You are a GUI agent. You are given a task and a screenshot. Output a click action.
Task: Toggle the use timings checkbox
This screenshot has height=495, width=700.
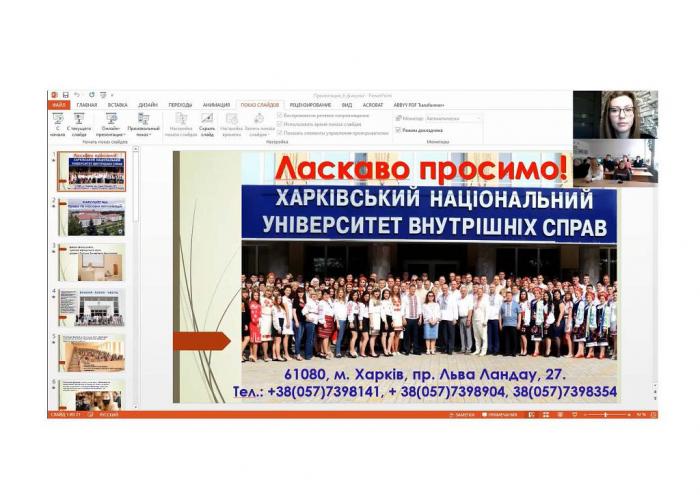280,124
